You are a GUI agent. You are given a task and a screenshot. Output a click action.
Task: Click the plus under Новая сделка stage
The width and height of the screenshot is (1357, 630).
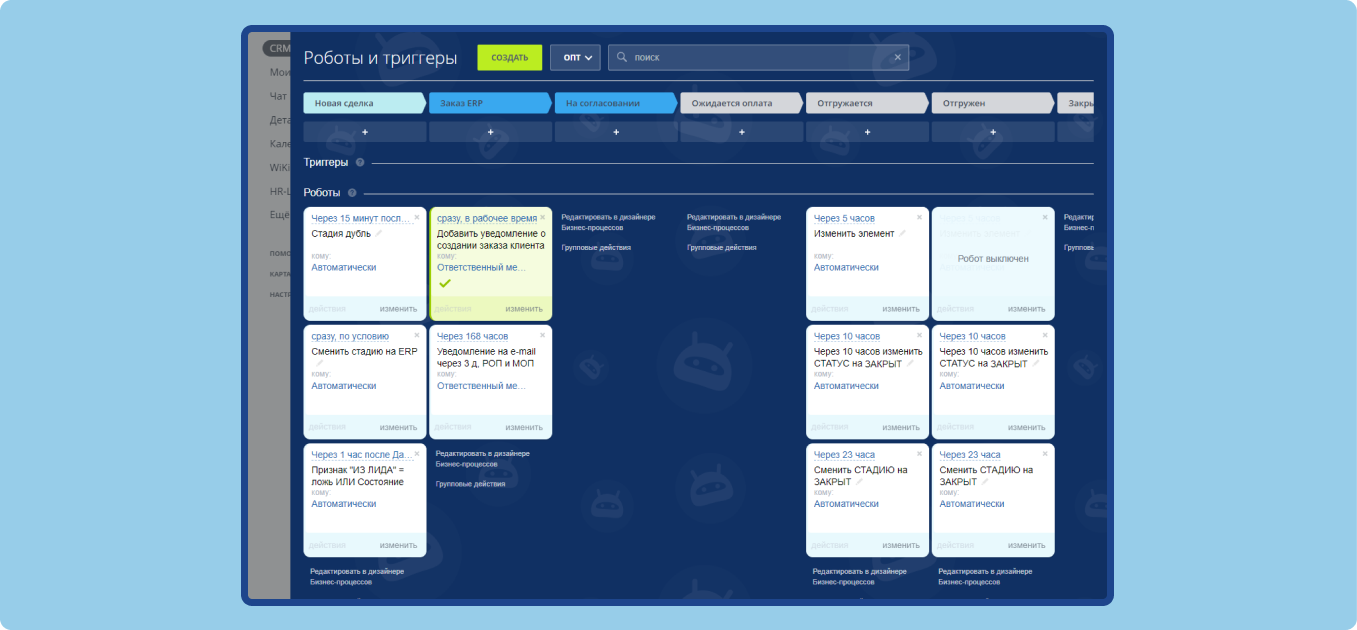pyautogui.click(x=365, y=132)
